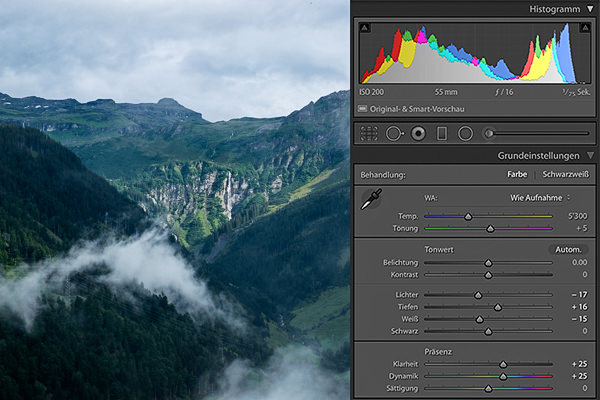Click the ISO 200 readout
The image size is (600, 400).
[371, 92]
